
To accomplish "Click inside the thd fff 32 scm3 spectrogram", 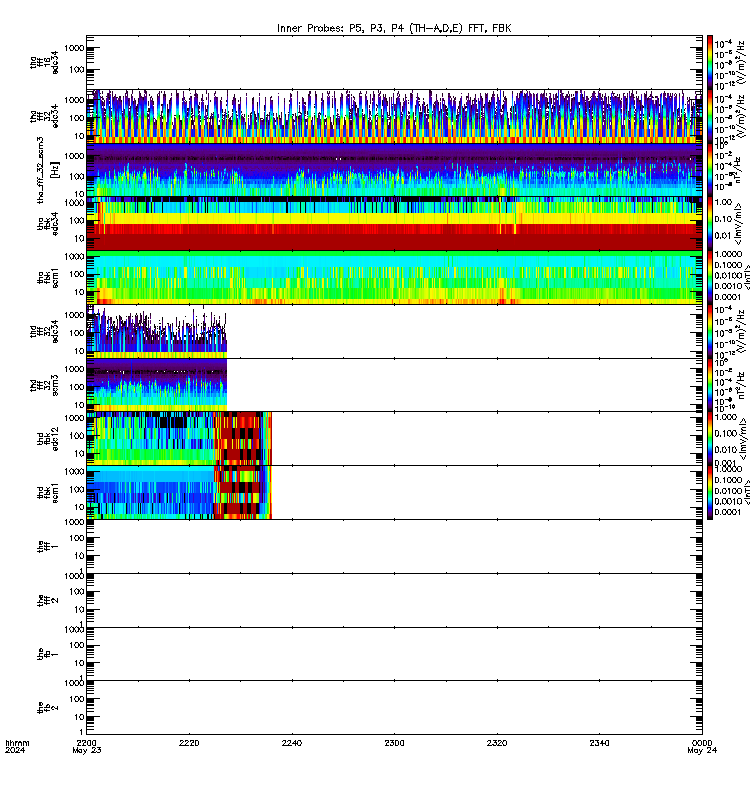I will pos(157,385).
